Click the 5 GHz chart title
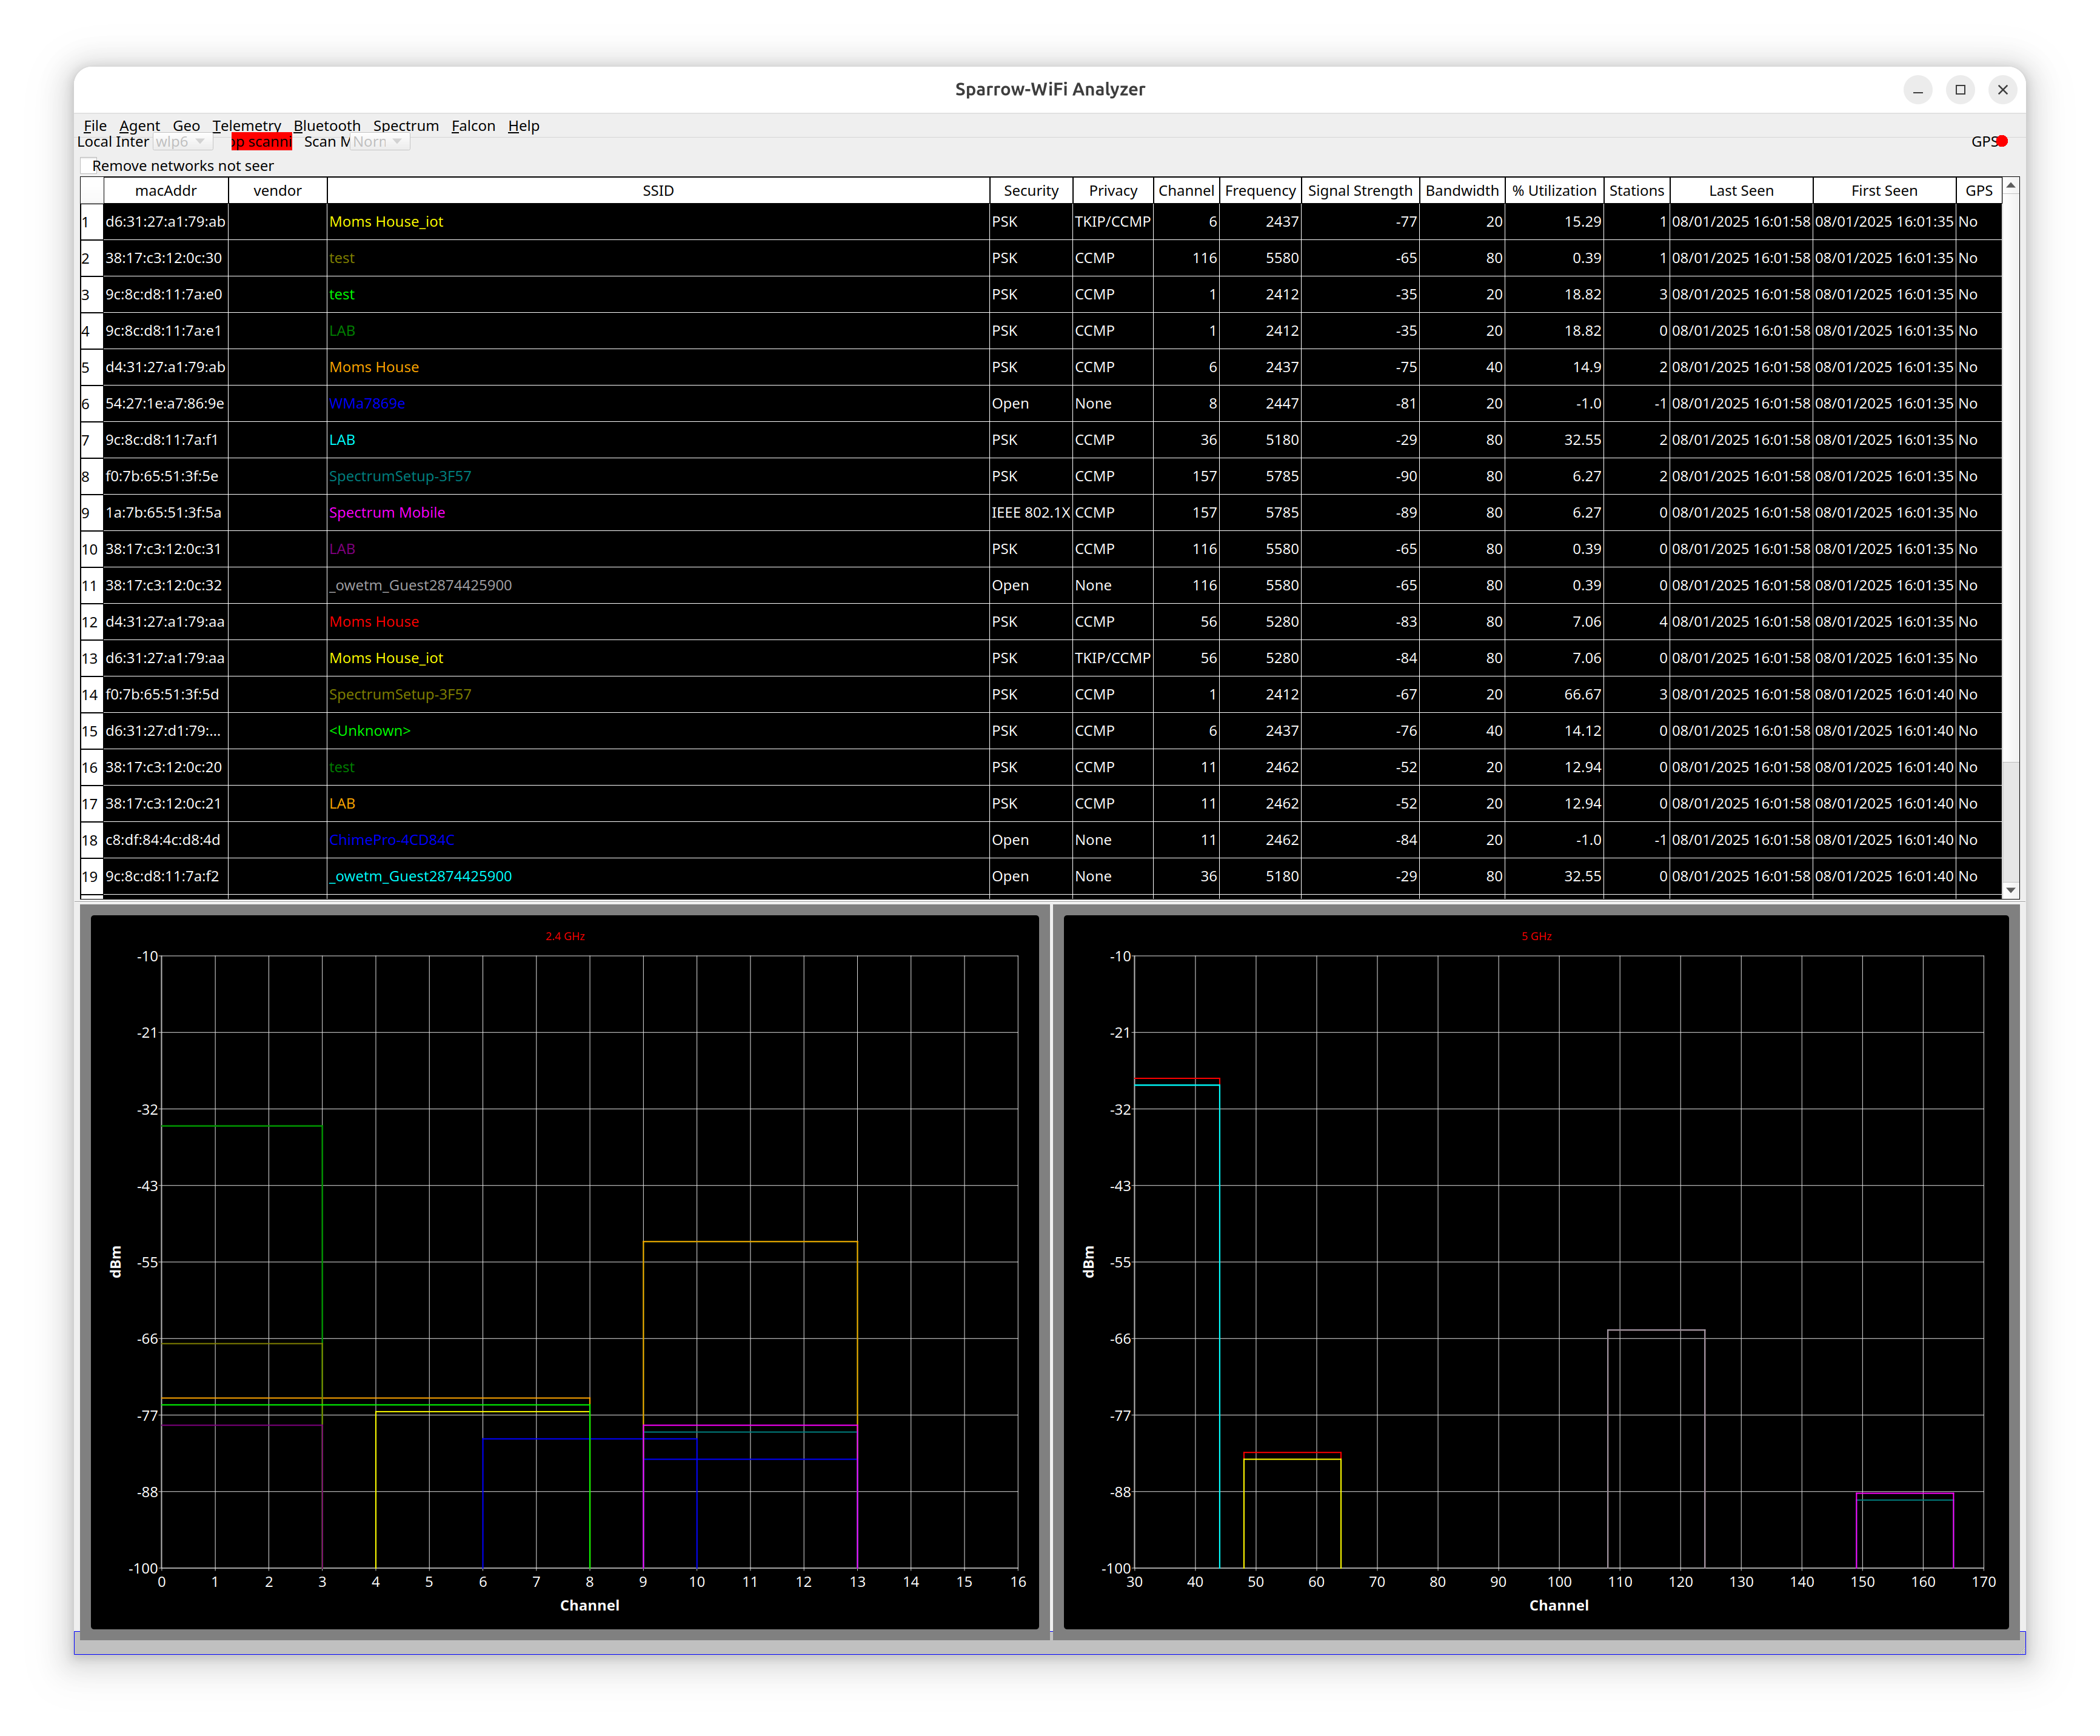The height and width of the screenshot is (1736, 2100). 1536,937
